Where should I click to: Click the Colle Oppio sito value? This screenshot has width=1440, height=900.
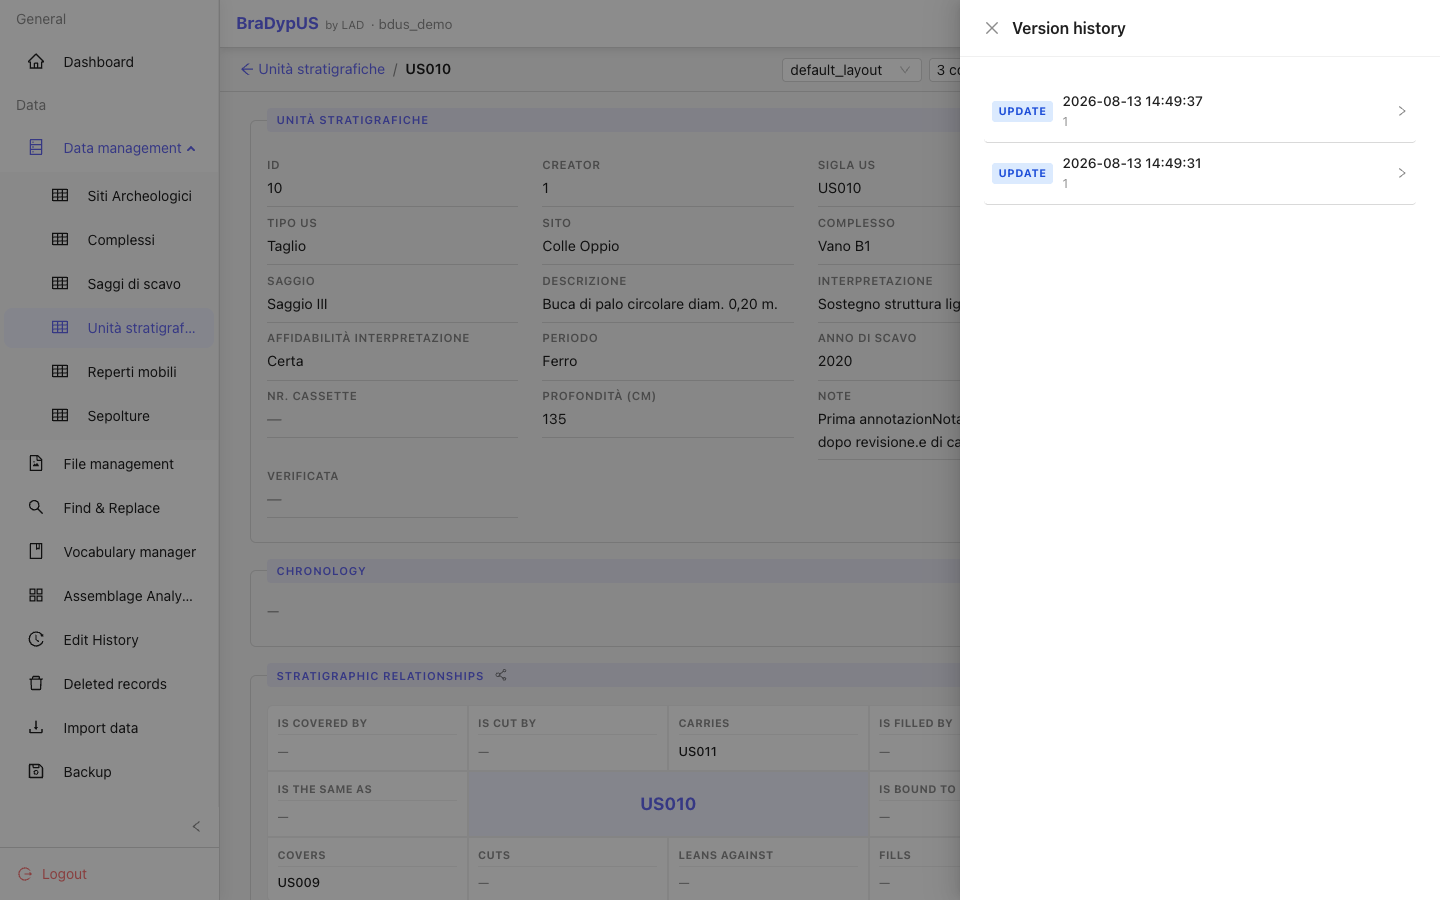pos(581,246)
